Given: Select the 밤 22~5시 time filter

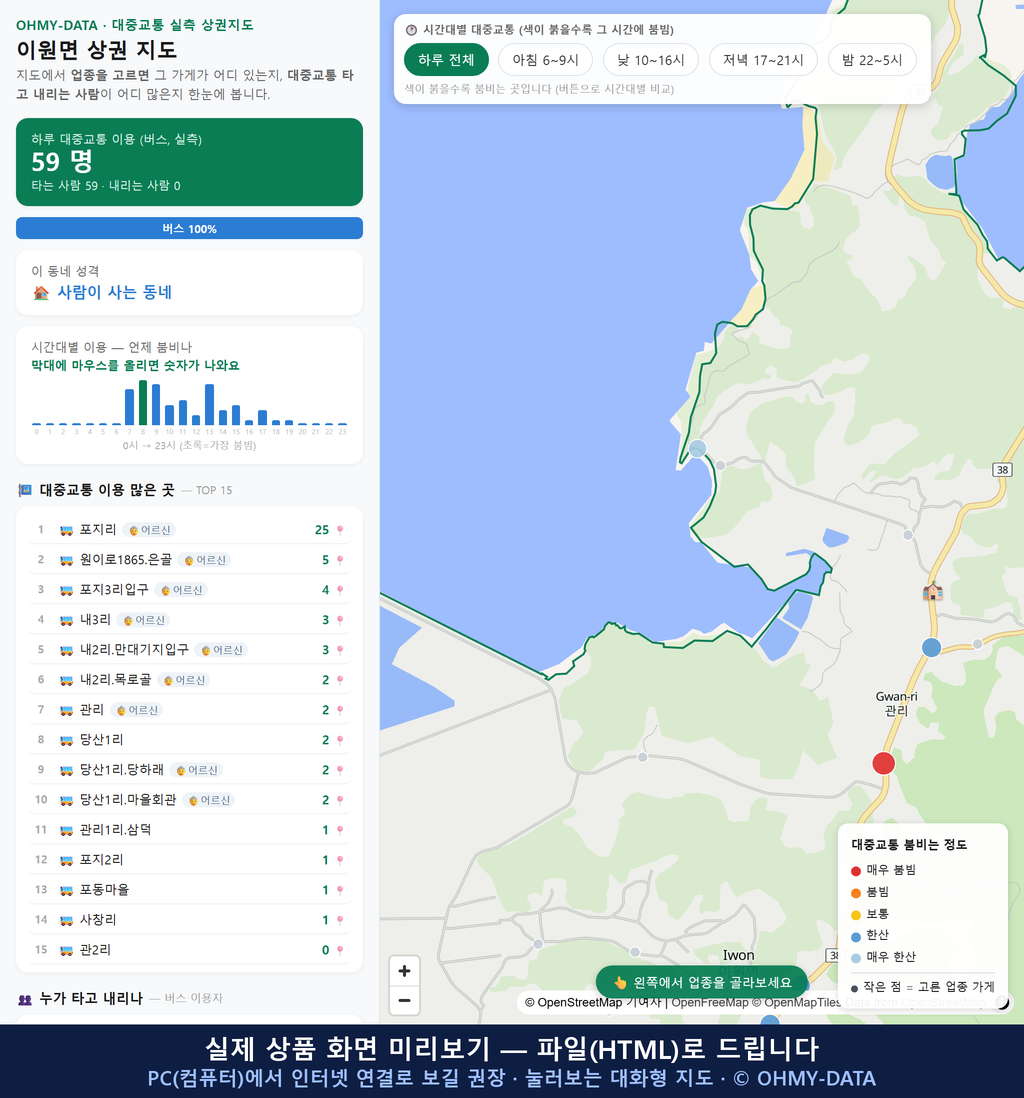Looking at the screenshot, I should 872,60.
